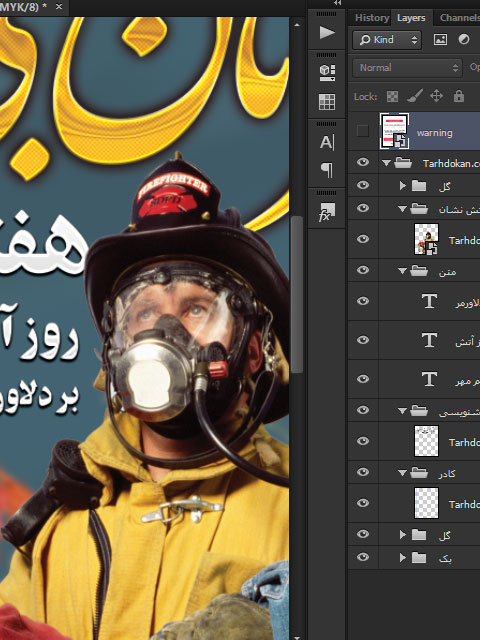Expand the بک group triangle
Viewport: 480px width, 640px height.
coord(403,558)
